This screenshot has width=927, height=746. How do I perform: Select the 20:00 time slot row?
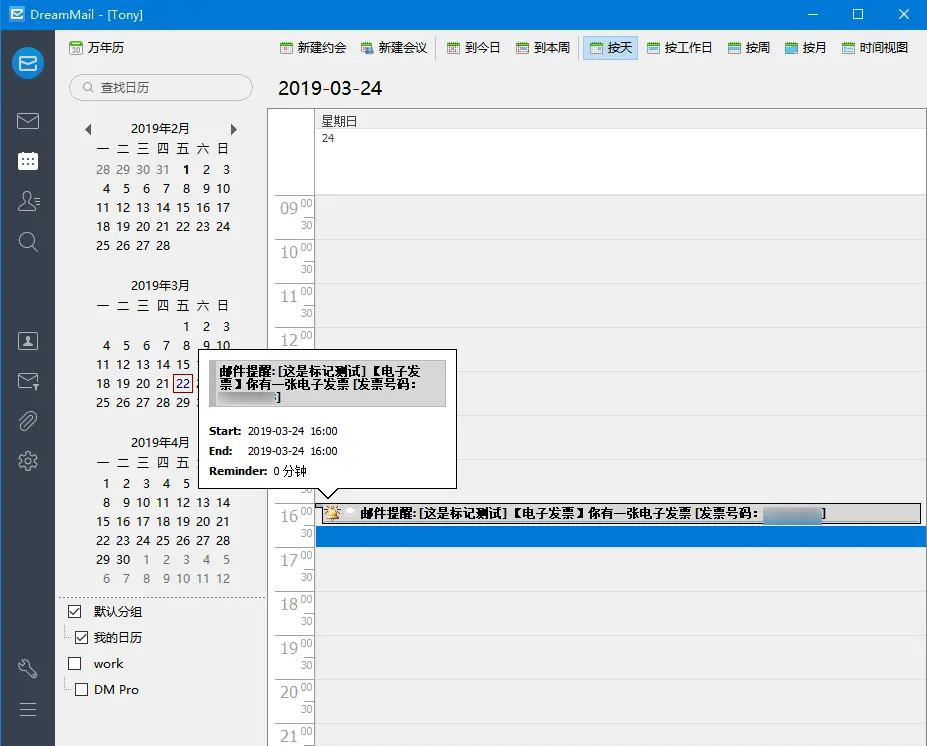(x=620, y=690)
